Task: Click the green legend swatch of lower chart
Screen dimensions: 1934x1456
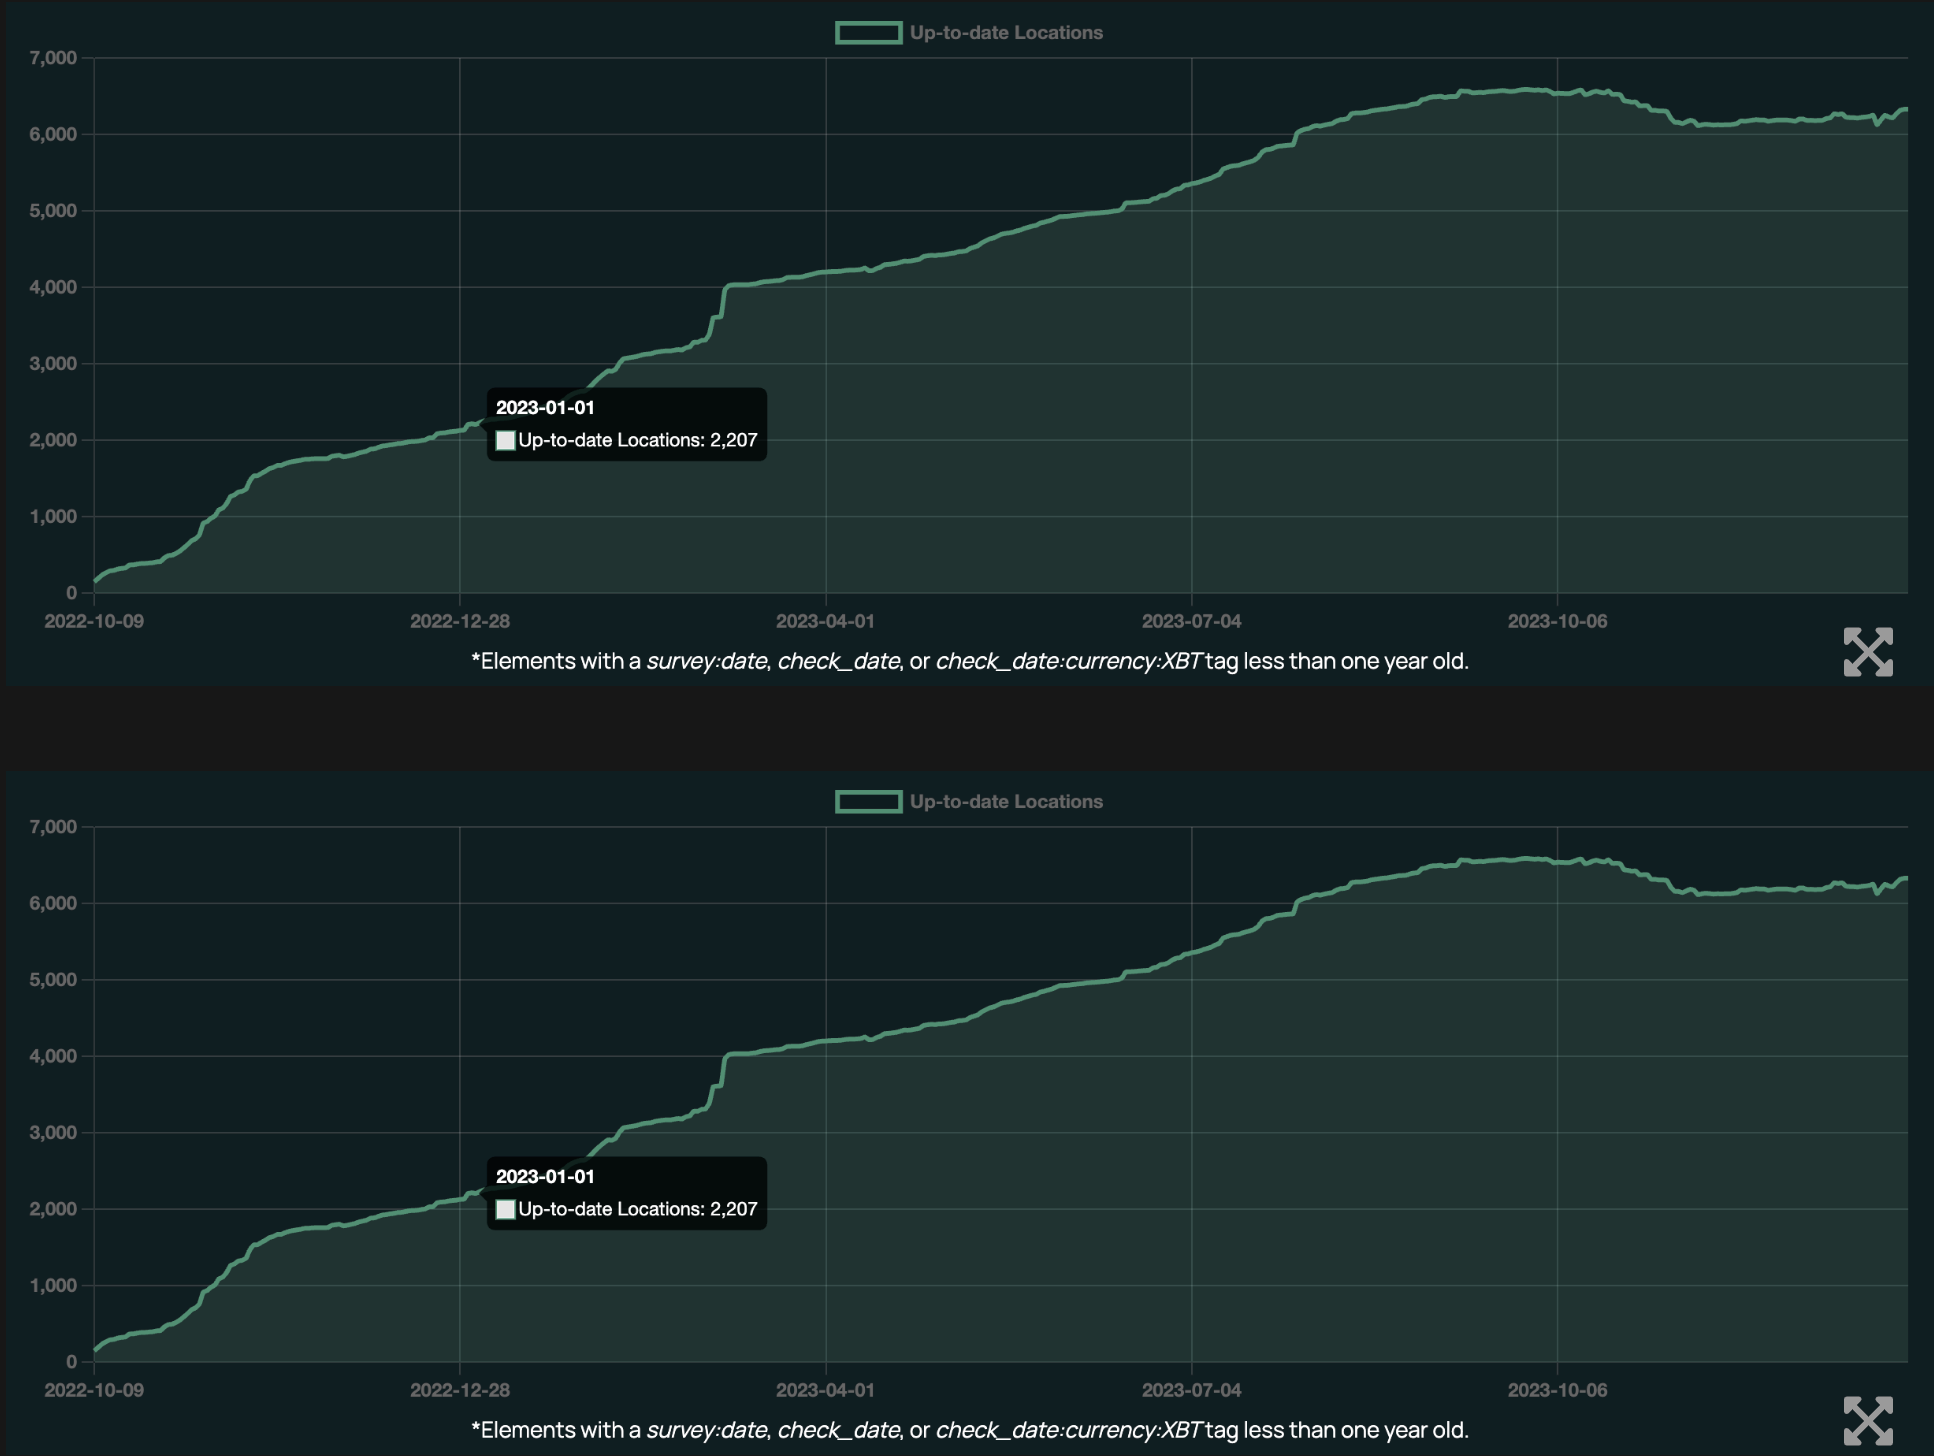Action: [x=868, y=802]
